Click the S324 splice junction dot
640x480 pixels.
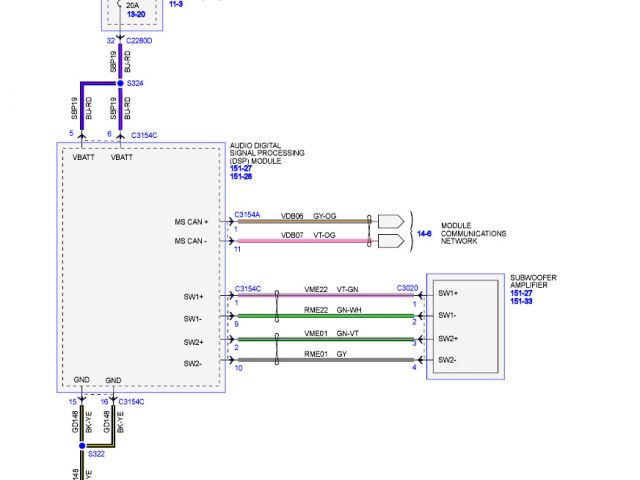(119, 83)
